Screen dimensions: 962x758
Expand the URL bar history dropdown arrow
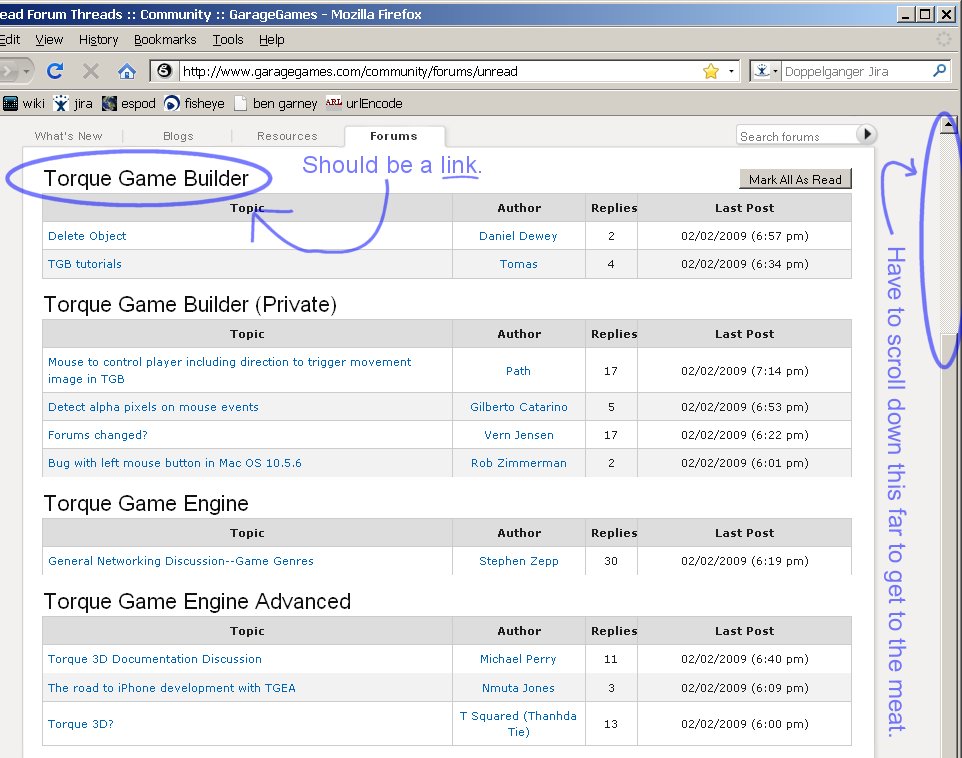point(731,72)
